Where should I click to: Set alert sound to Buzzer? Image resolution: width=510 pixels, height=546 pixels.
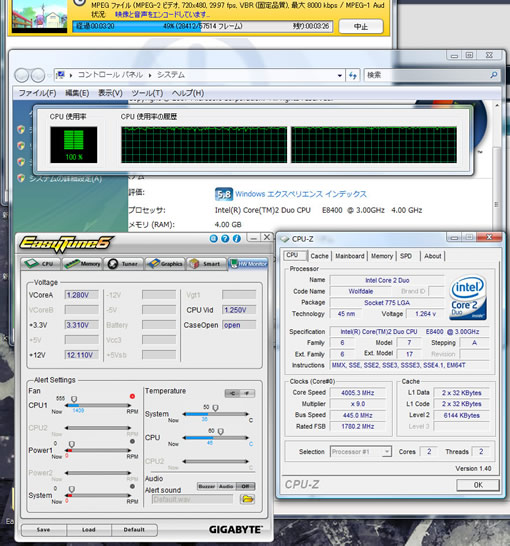tap(207, 486)
